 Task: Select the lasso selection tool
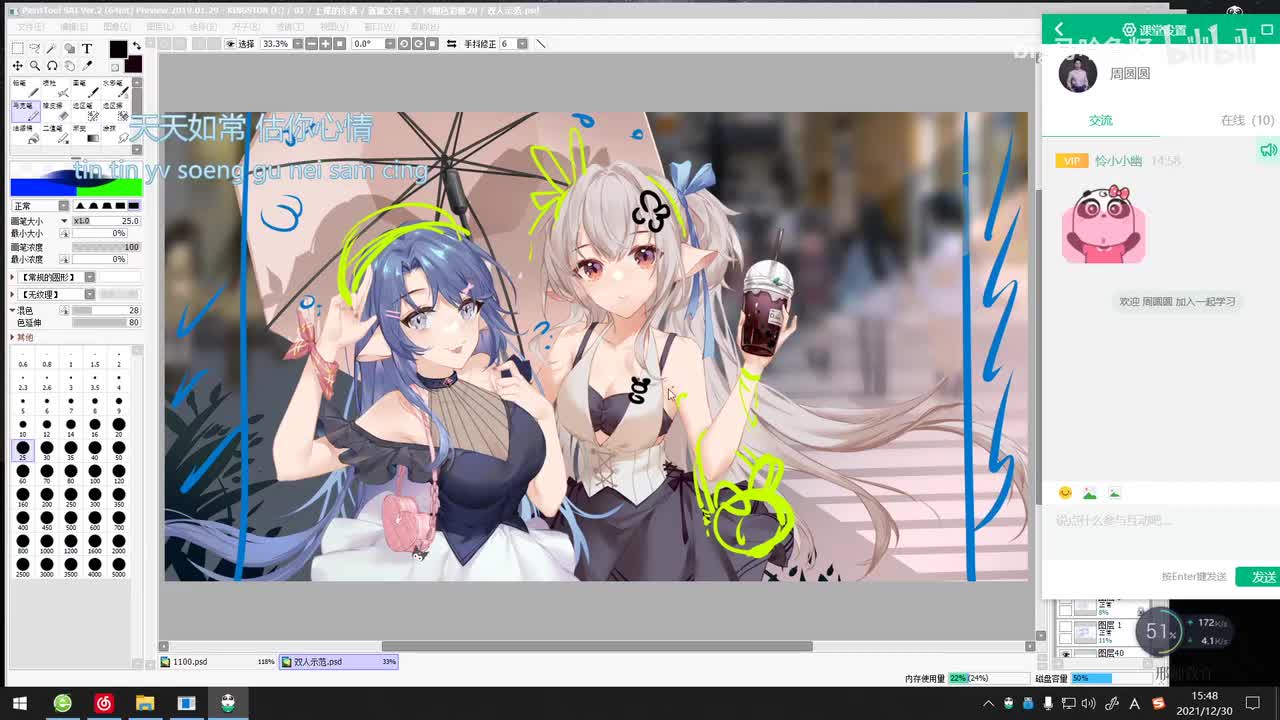pyautogui.click(x=35, y=48)
